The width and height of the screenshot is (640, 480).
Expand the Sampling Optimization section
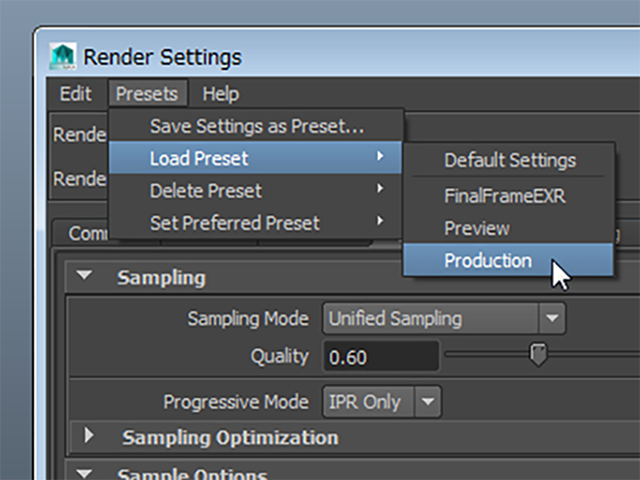(x=89, y=436)
